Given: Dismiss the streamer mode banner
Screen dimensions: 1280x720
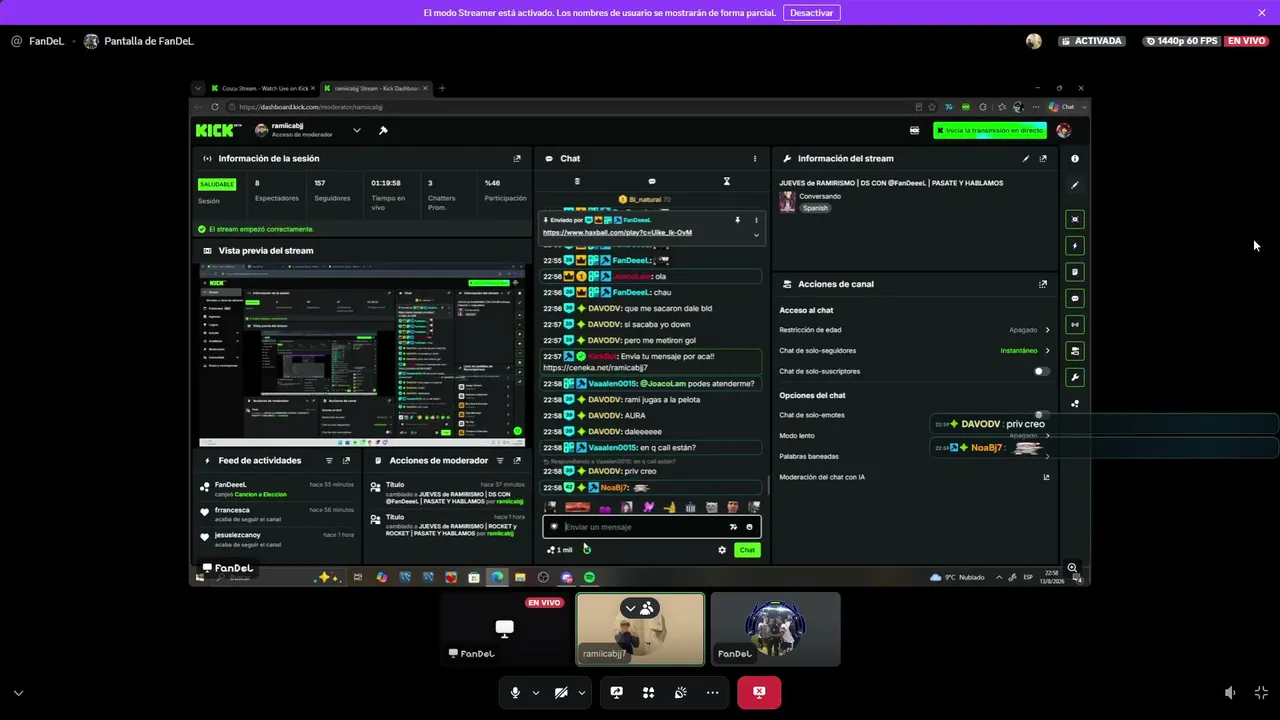Looking at the screenshot, I should (1262, 13).
